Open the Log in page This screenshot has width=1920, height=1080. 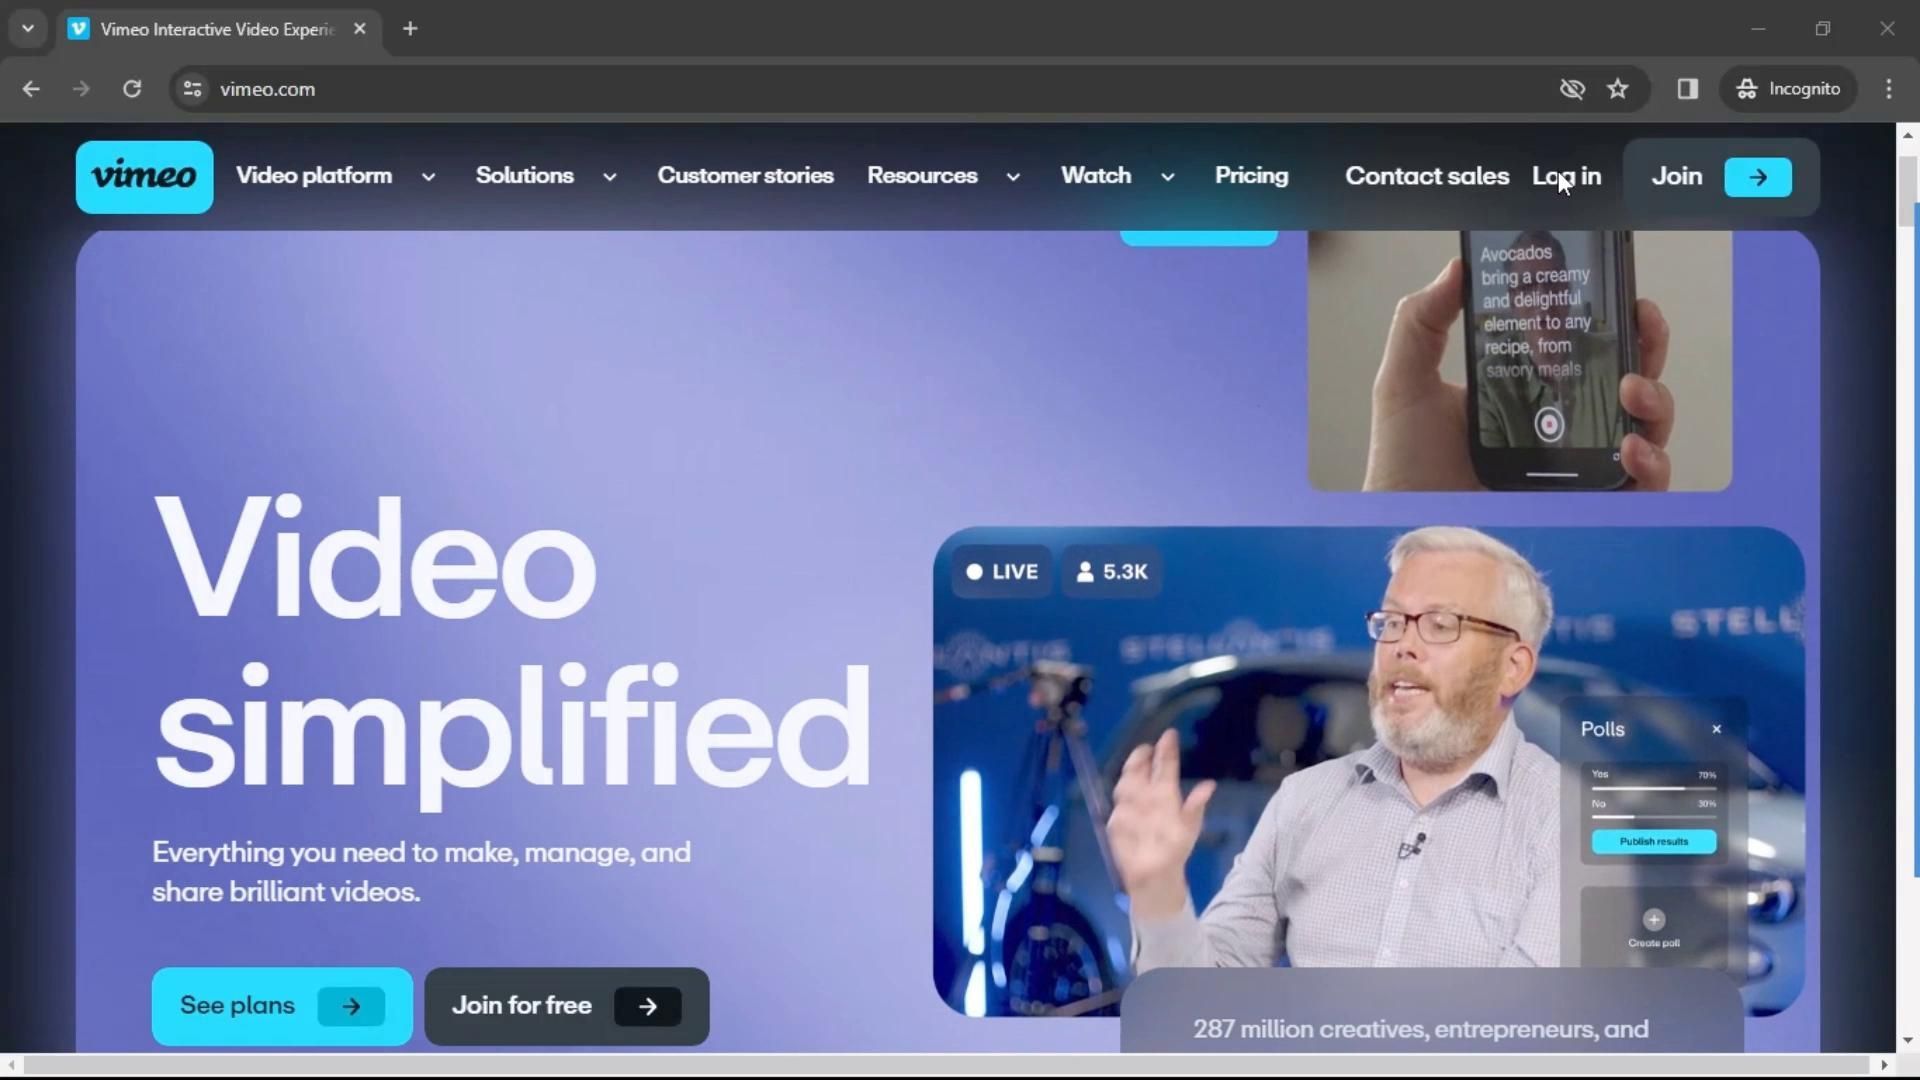(1566, 176)
